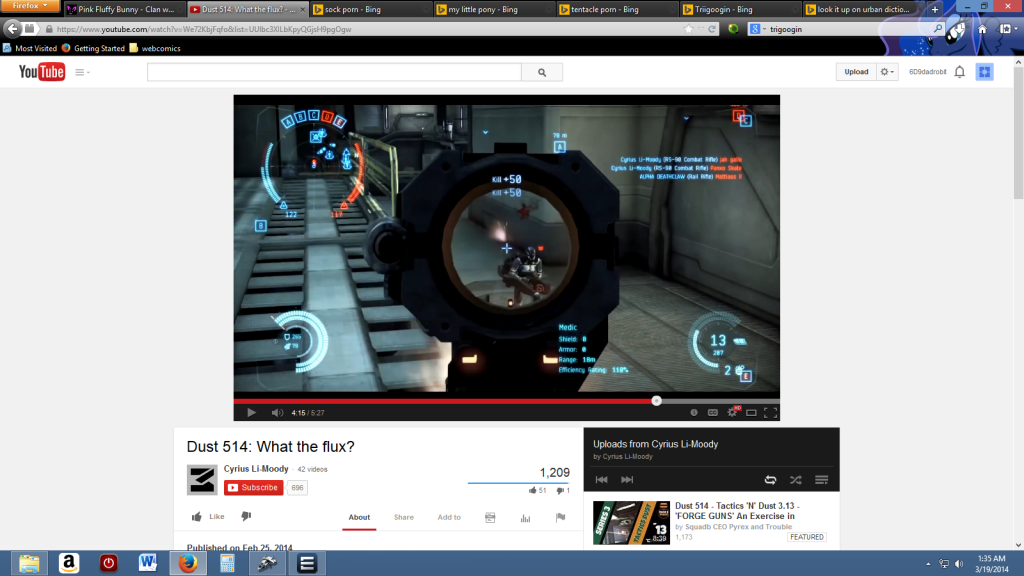Open a new browser tab
Viewport: 1024px width, 576px height.
click(x=935, y=9)
